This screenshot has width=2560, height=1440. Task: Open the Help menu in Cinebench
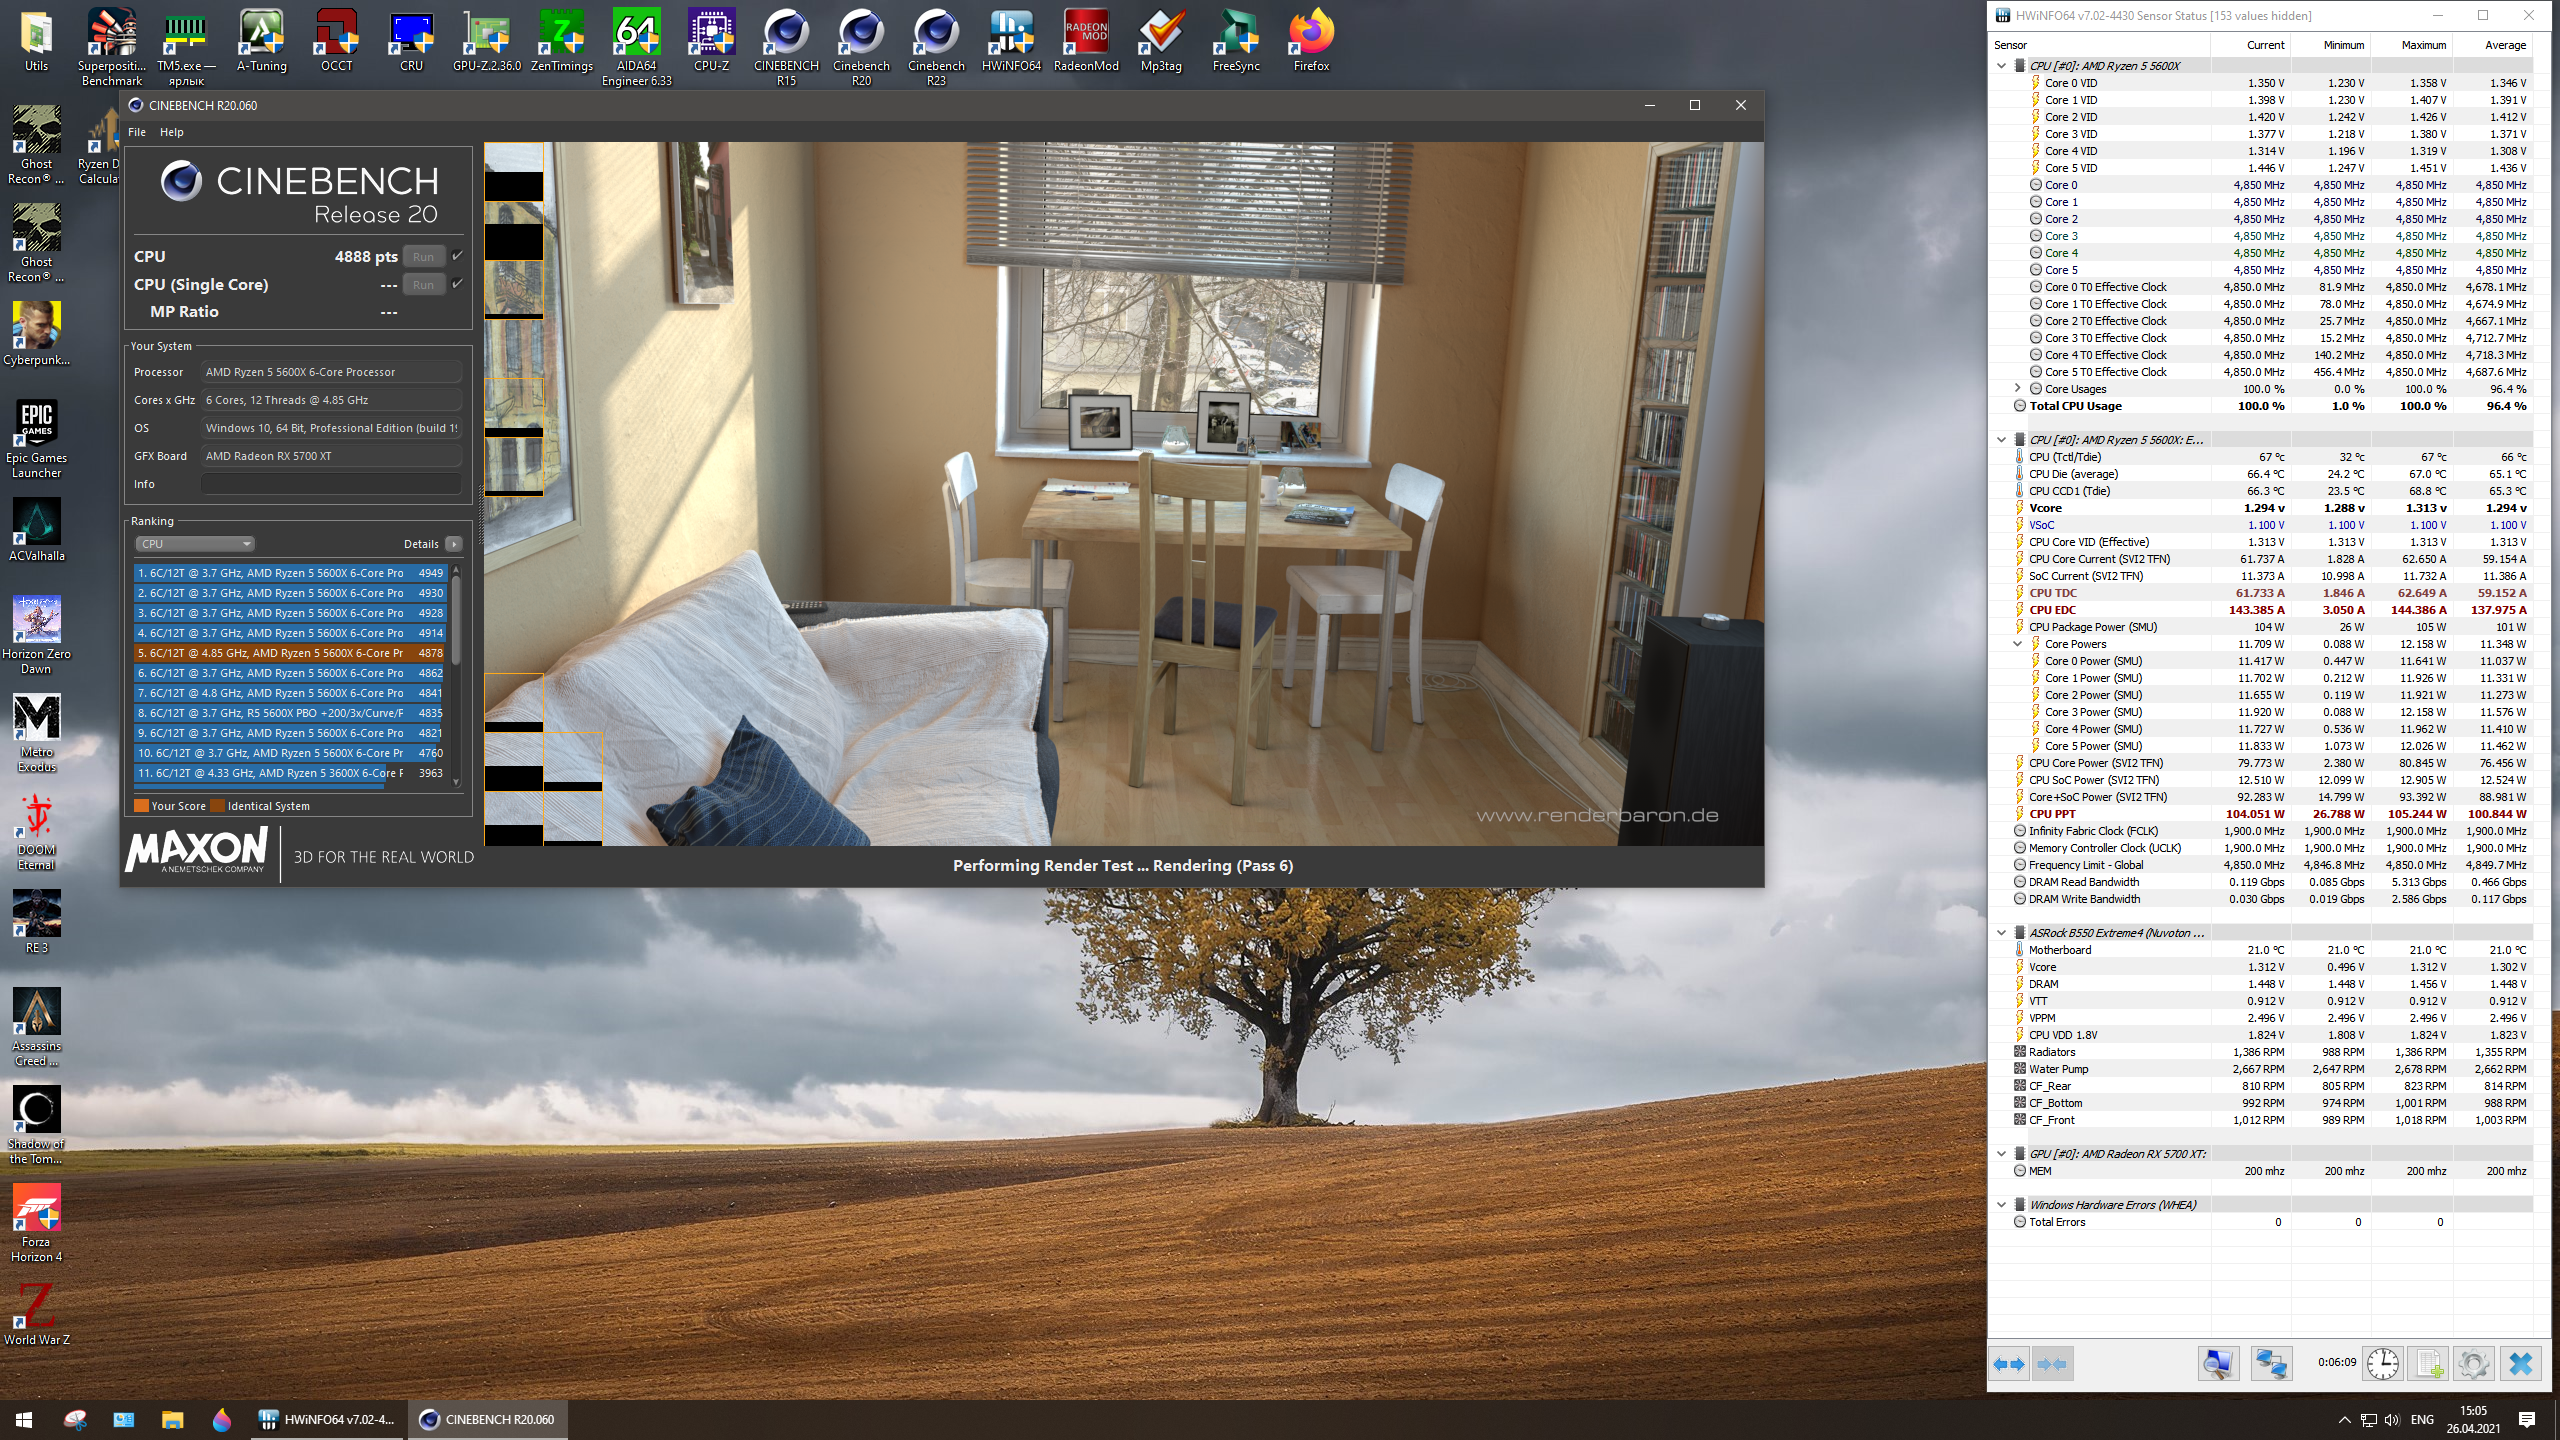(171, 132)
